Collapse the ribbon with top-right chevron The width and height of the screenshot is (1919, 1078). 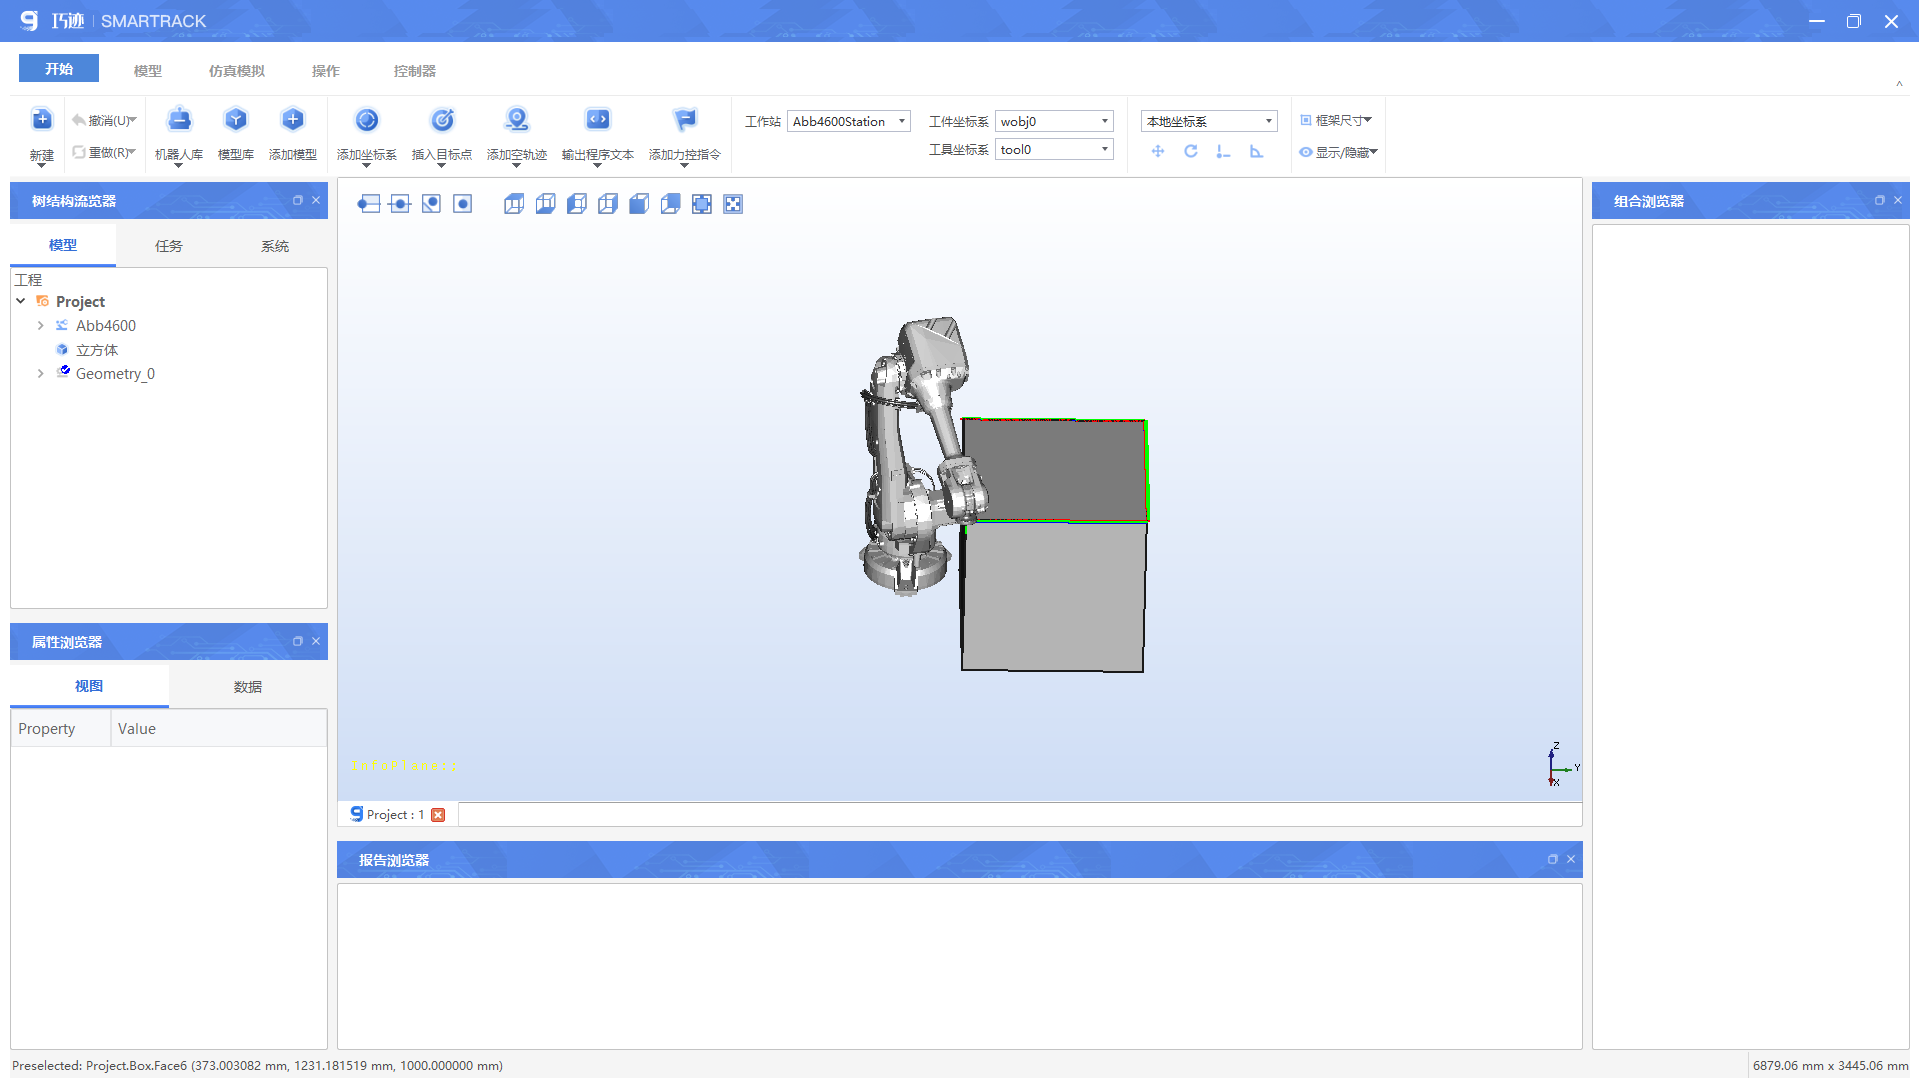tap(1899, 84)
